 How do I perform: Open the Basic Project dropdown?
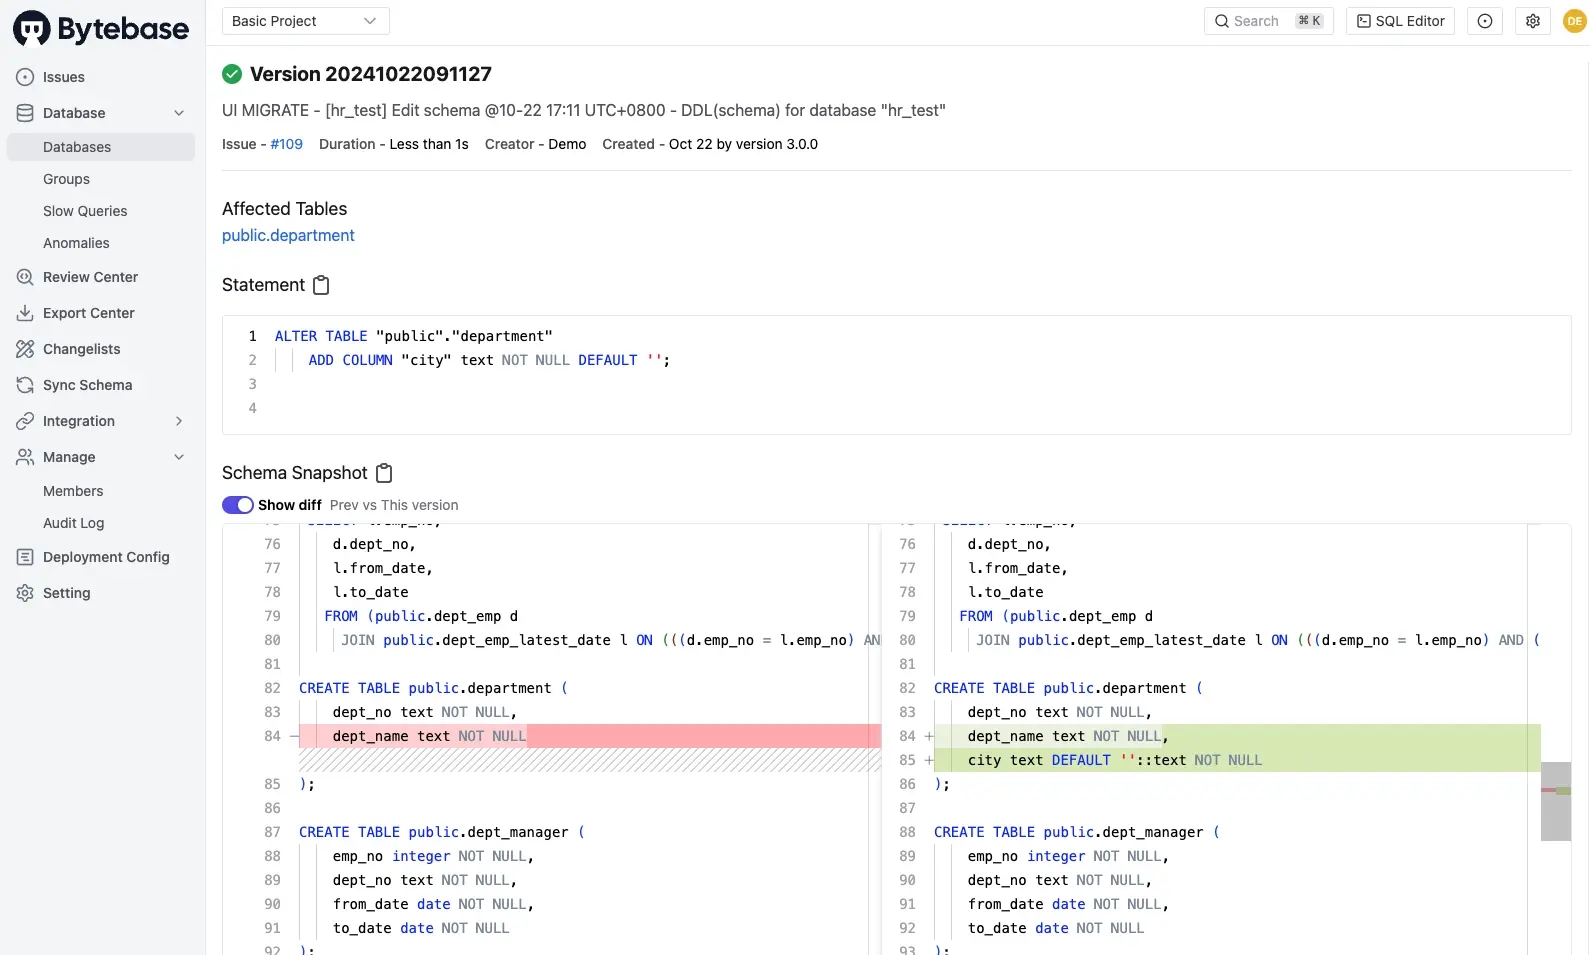click(305, 21)
